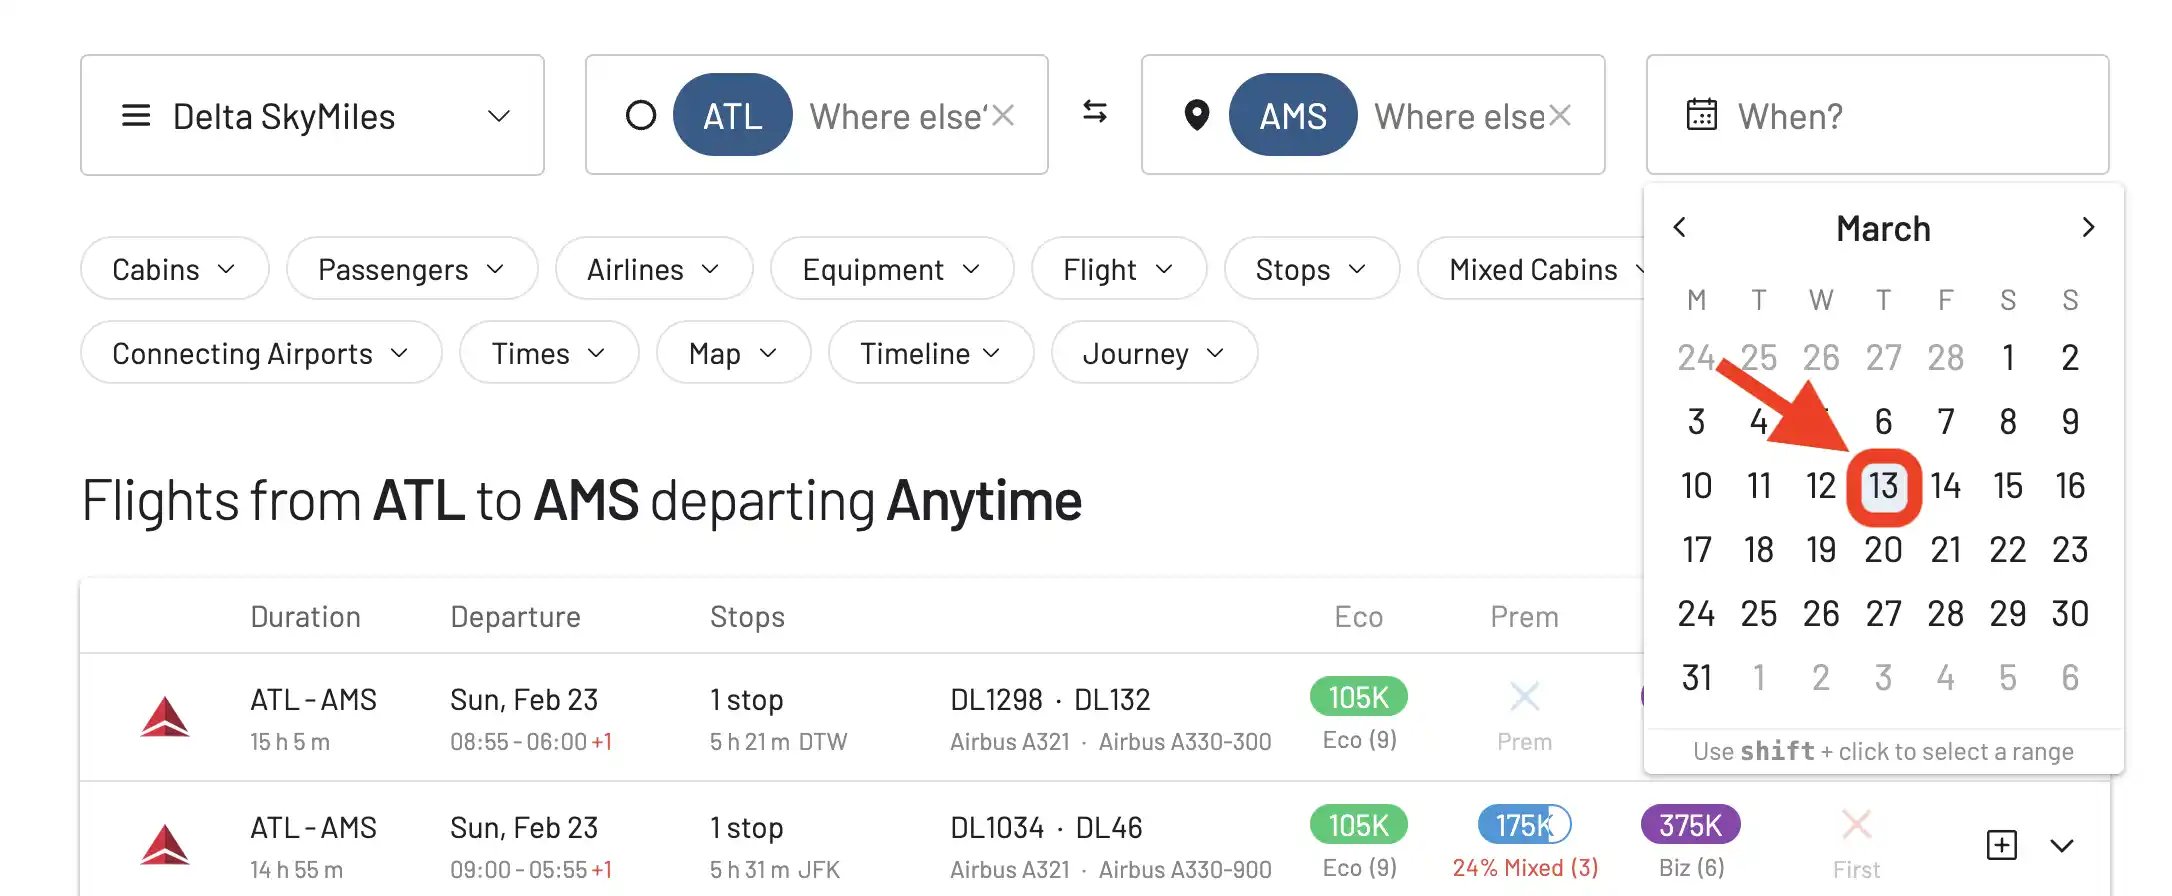Select March 27 in the calendar
The width and height of the screenshot is (2172, 896).
(1883, 614)
